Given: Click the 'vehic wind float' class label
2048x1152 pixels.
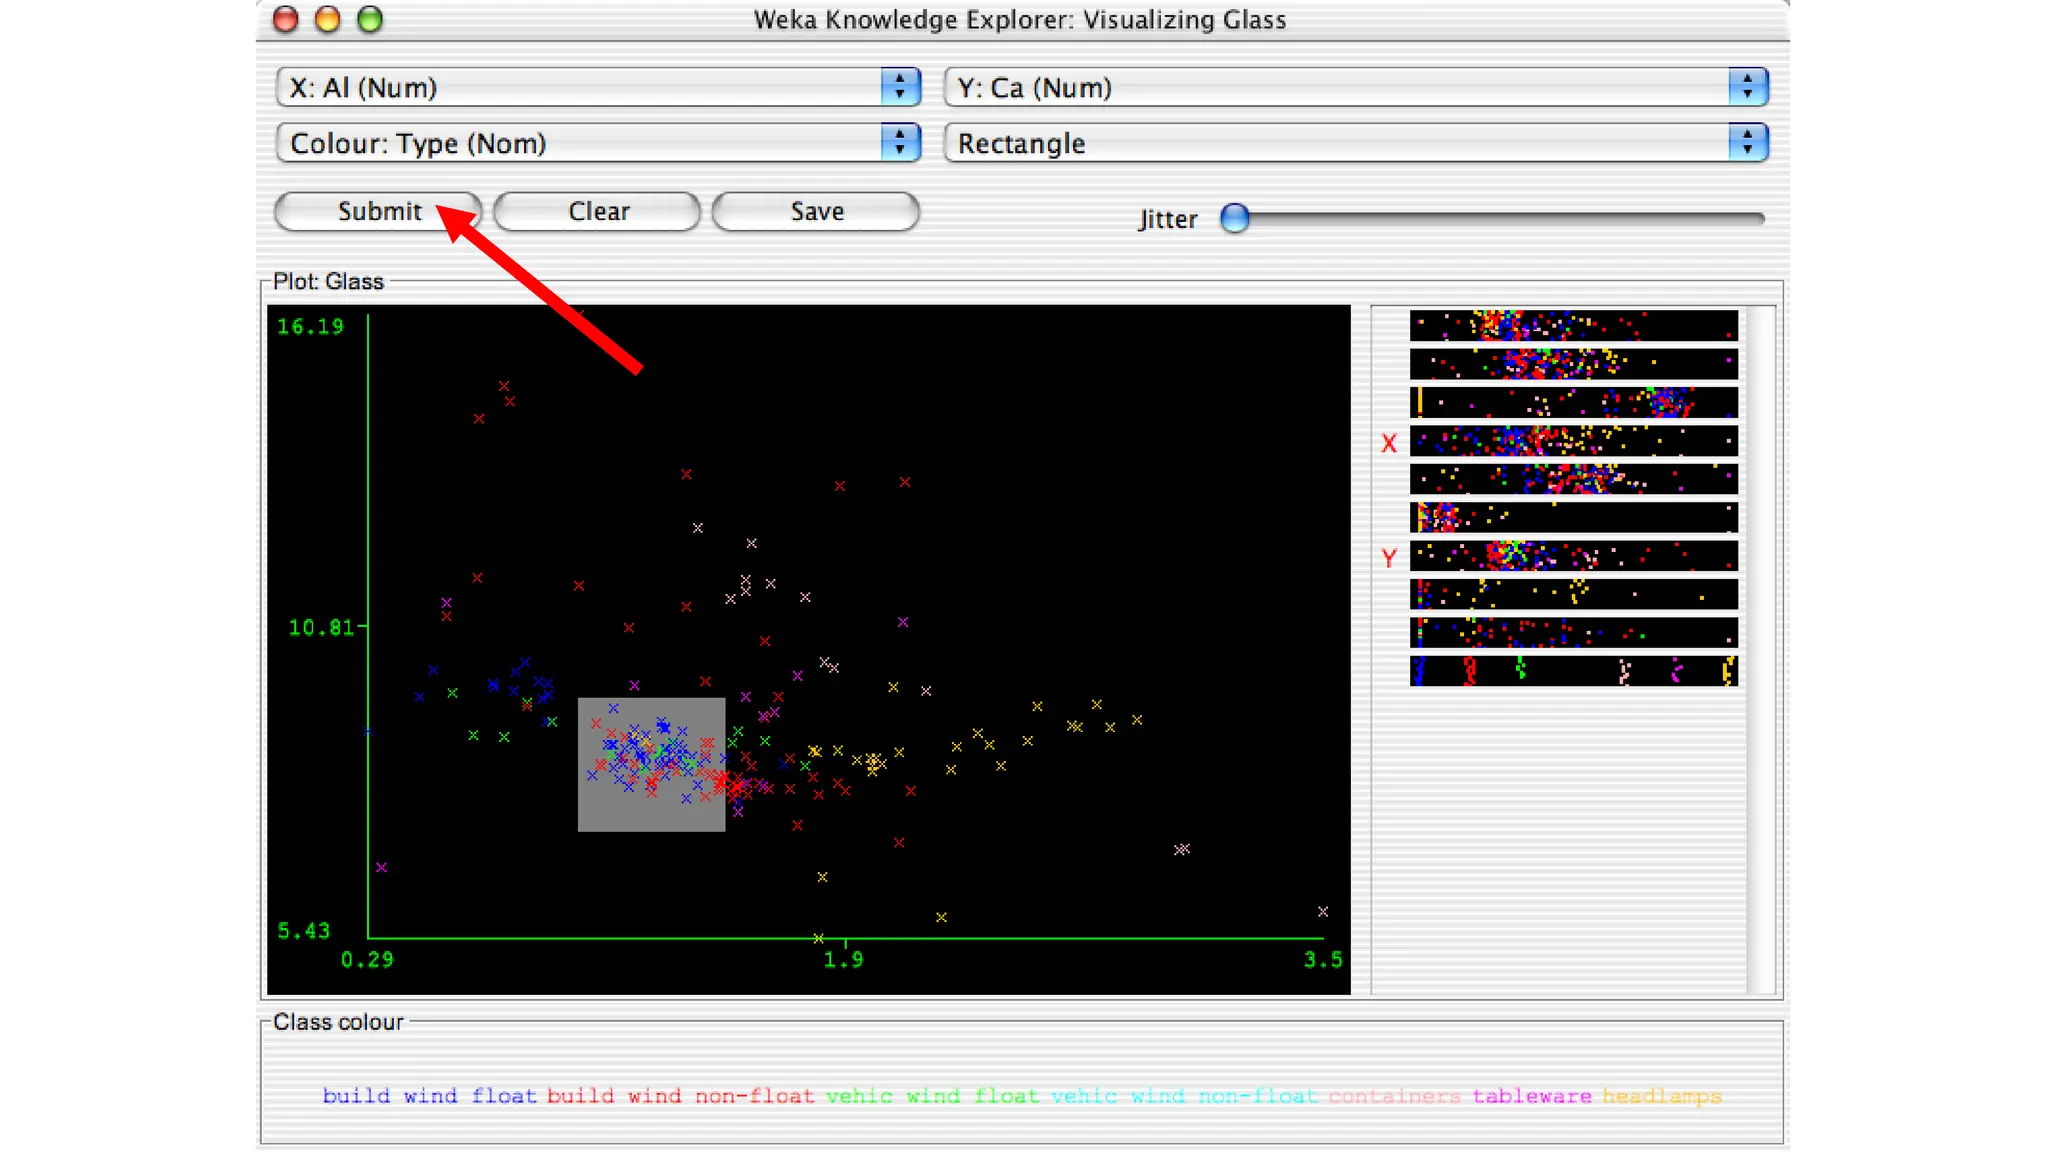Looking at the screenshot, I should tap(932, 1097).
